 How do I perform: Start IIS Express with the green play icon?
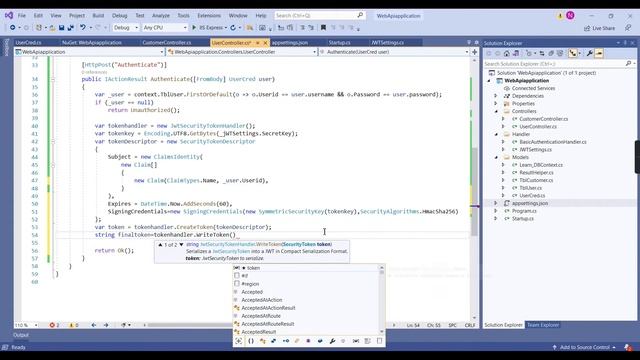point(194,27)
